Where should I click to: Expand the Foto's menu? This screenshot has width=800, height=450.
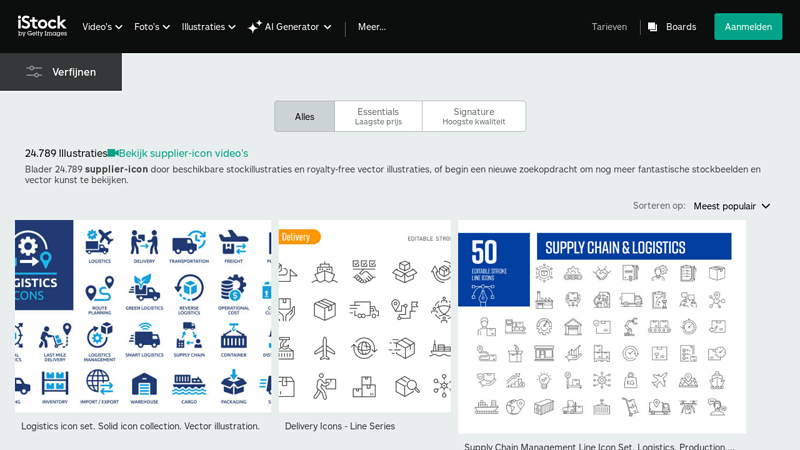tap(152, 27)
